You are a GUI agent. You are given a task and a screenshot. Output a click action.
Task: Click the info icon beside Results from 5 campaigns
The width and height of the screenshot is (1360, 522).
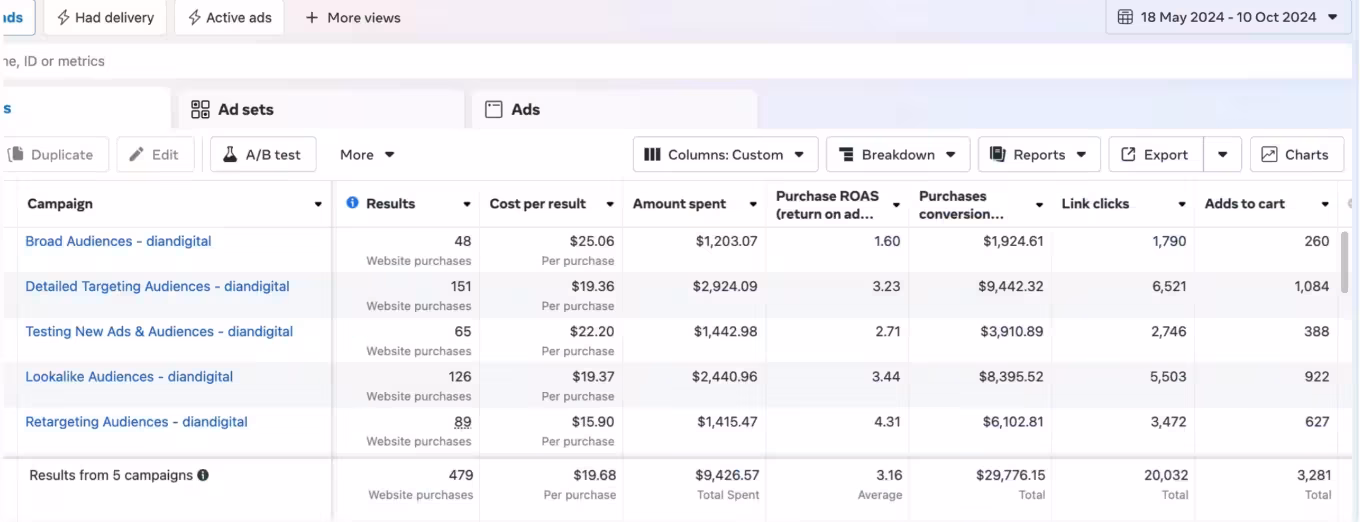[203, 475]
